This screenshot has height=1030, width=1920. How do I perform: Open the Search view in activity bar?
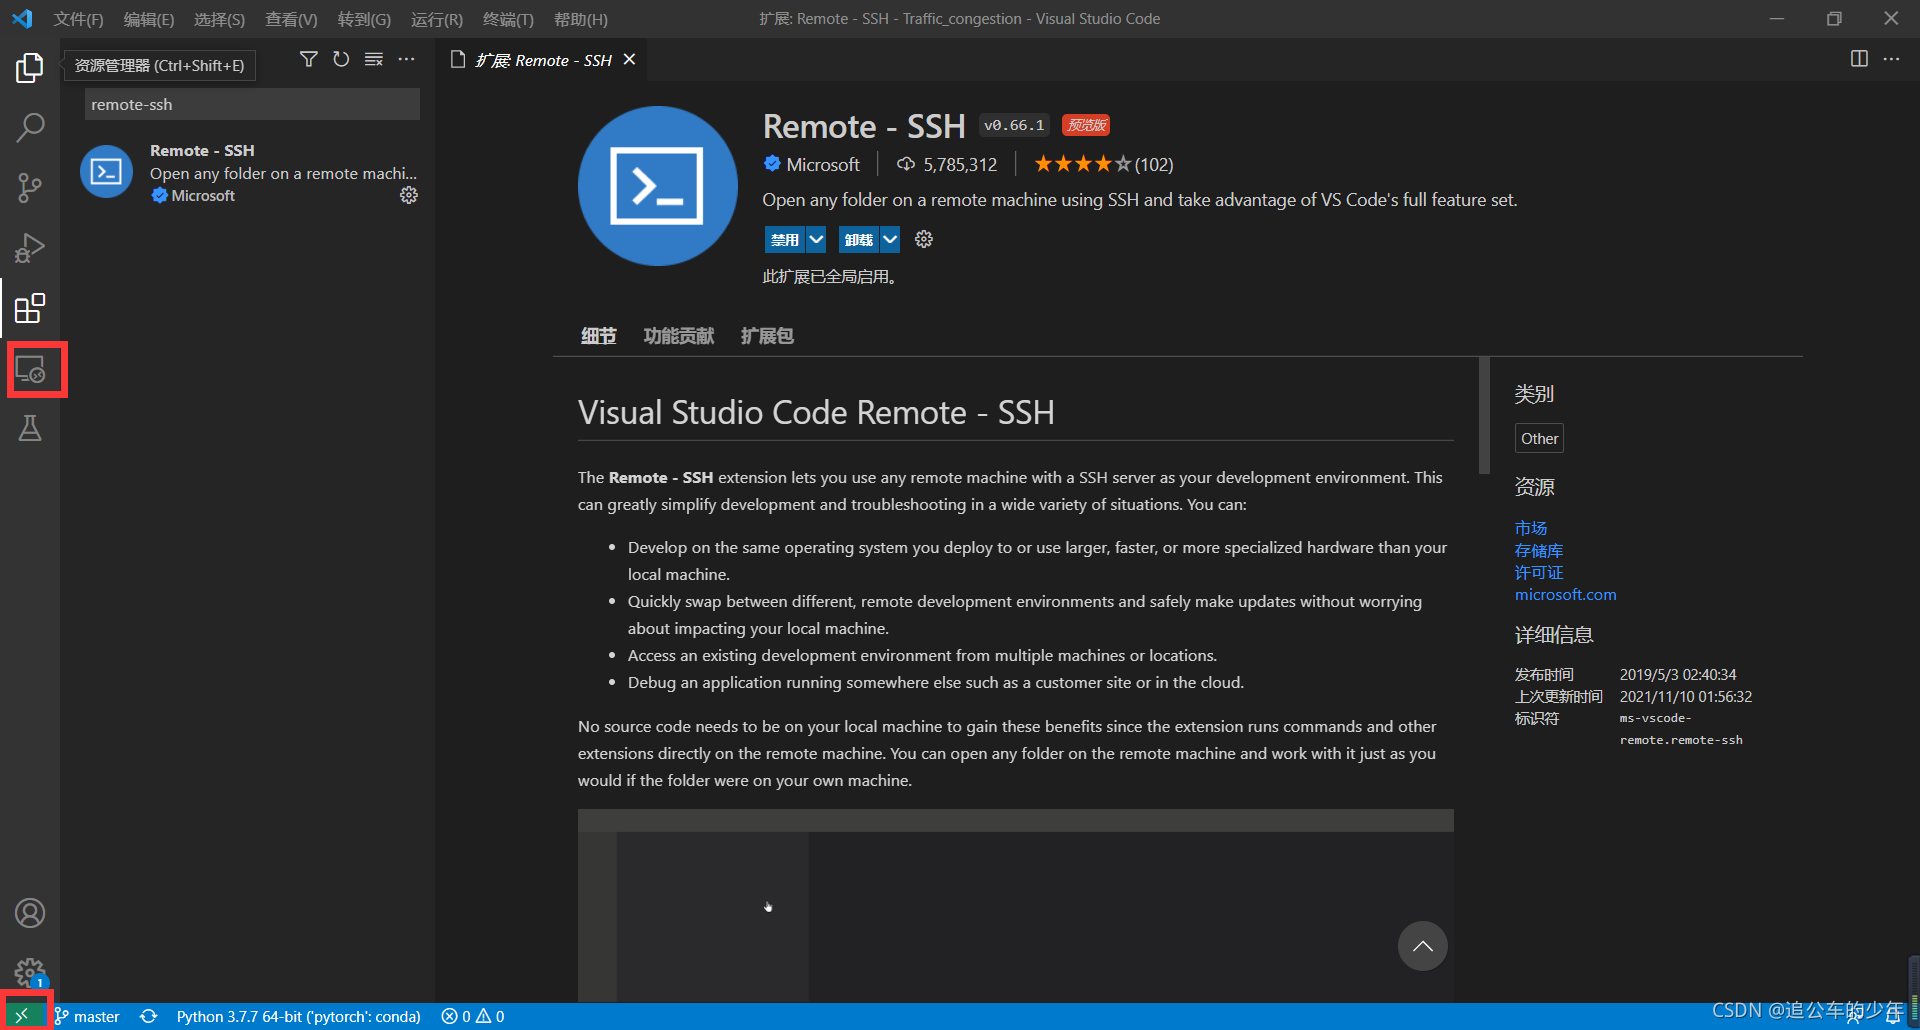click(30, 128)
